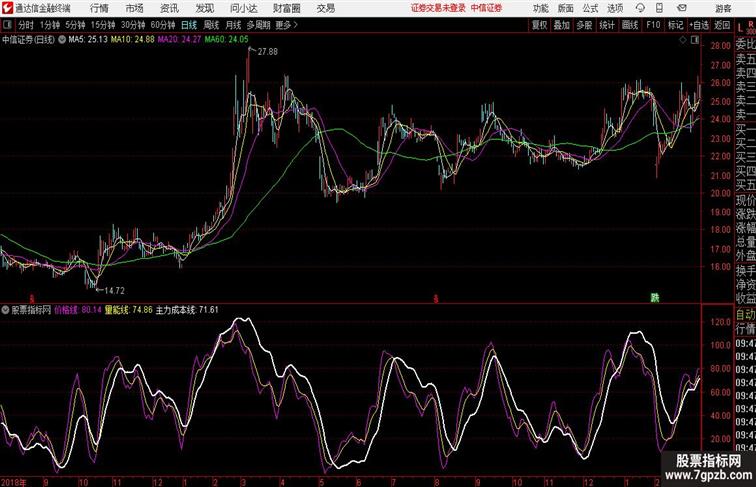
Task: Click the headset customer service icon
Action: pos(640,8)
